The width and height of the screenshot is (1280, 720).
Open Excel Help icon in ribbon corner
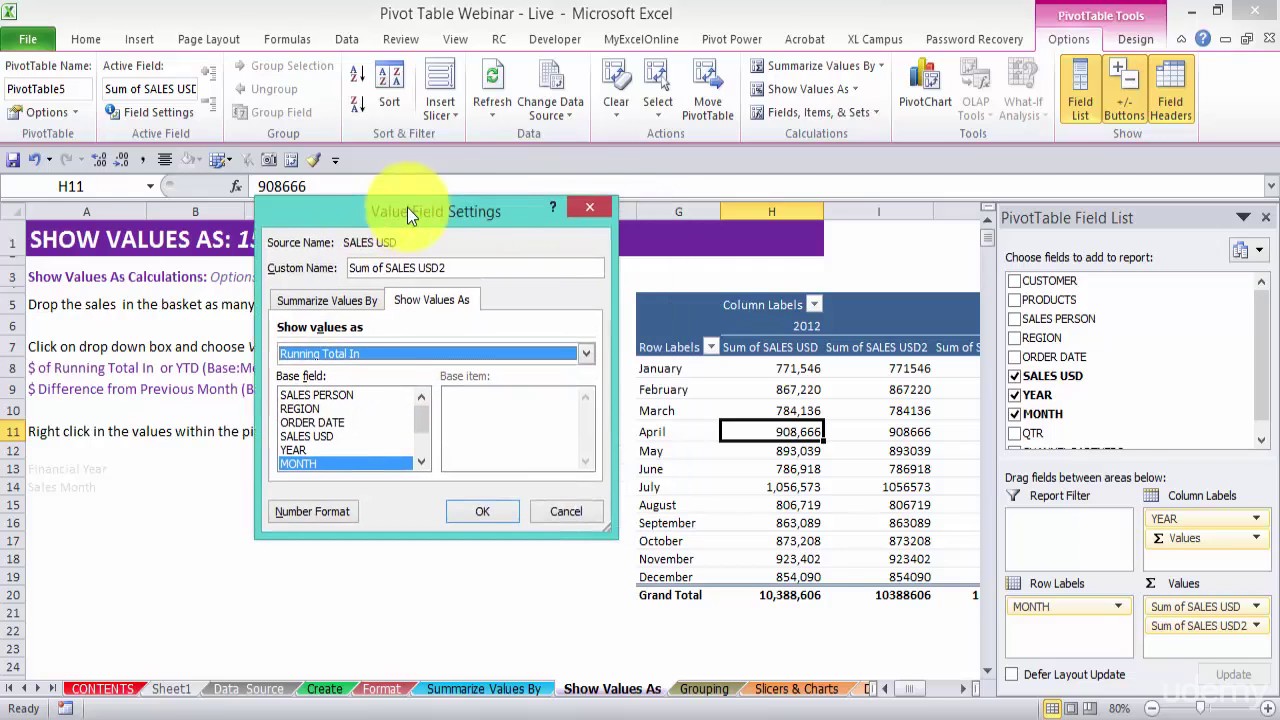point(1202,39)
